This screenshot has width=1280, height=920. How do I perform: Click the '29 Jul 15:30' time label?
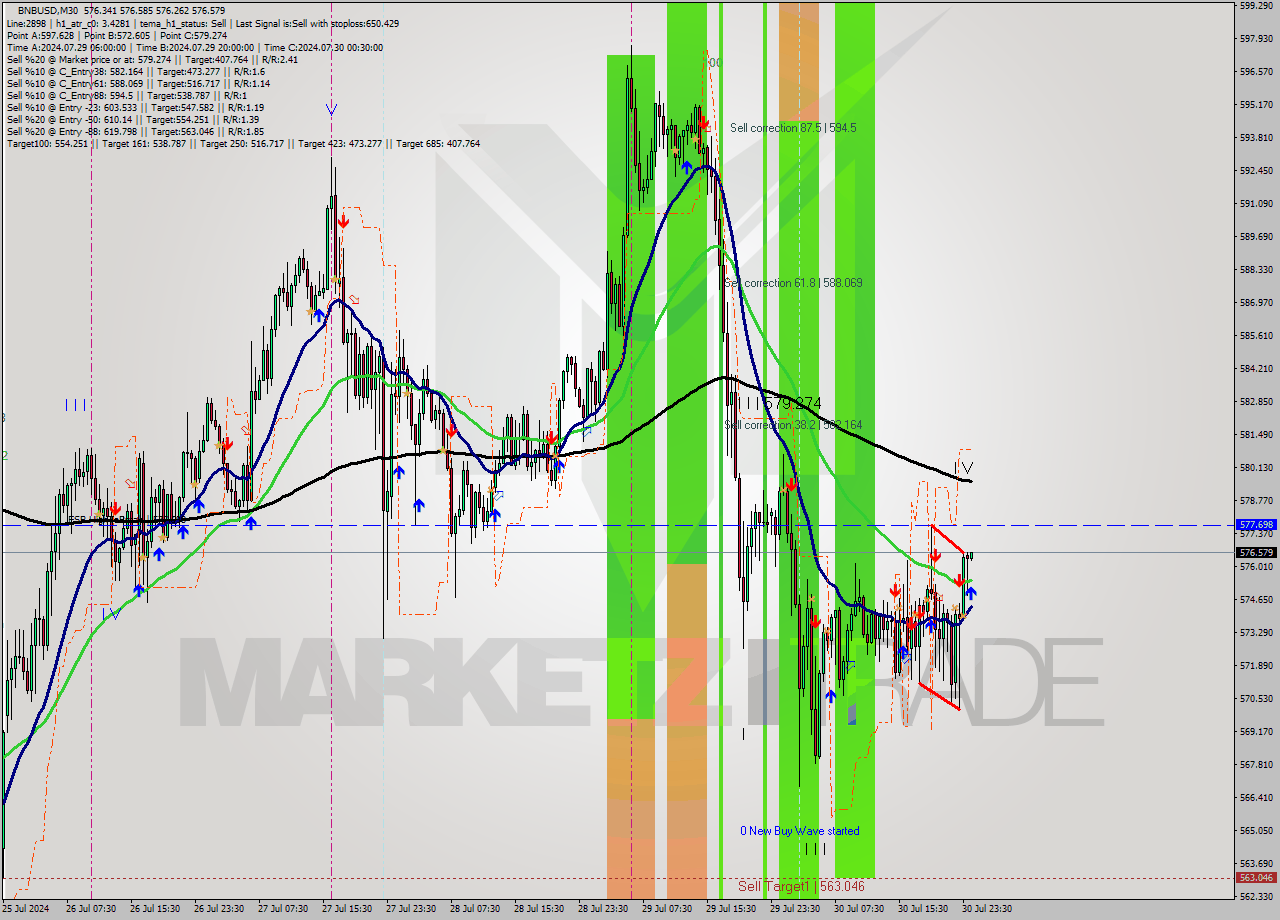click(x=731, y=909)
